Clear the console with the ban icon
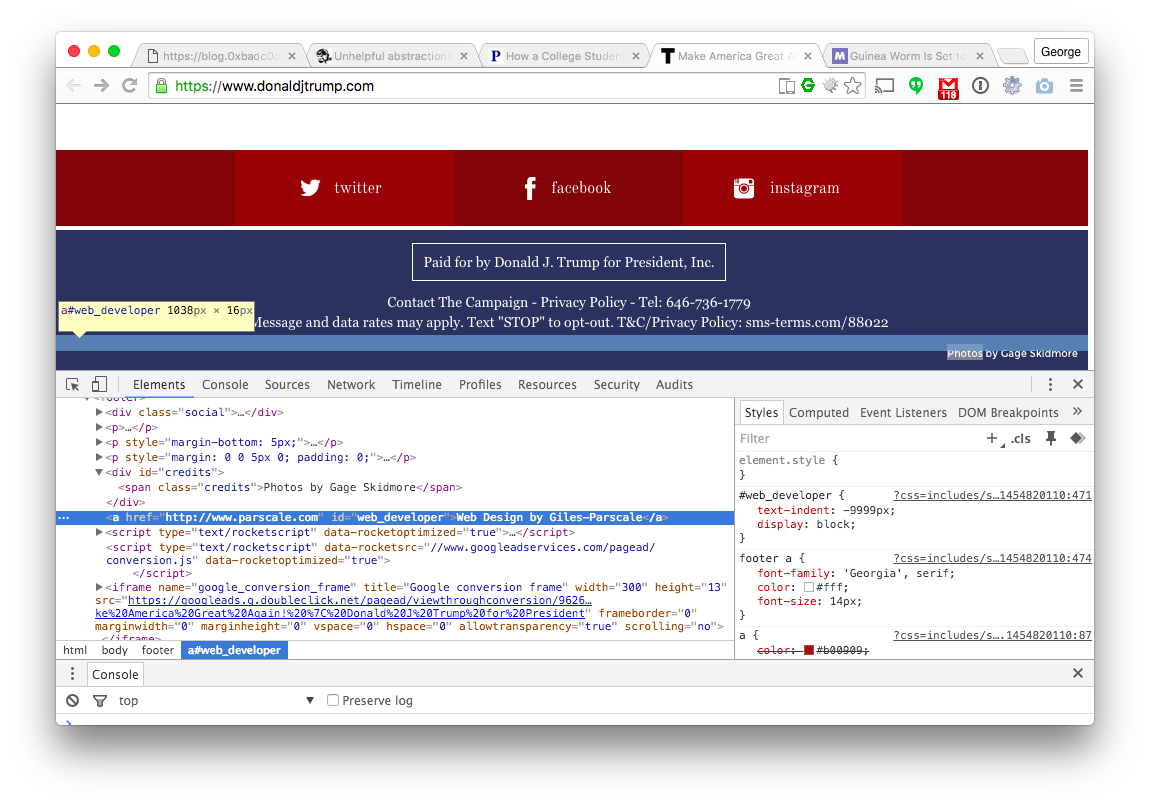 [x=72, y=700]
